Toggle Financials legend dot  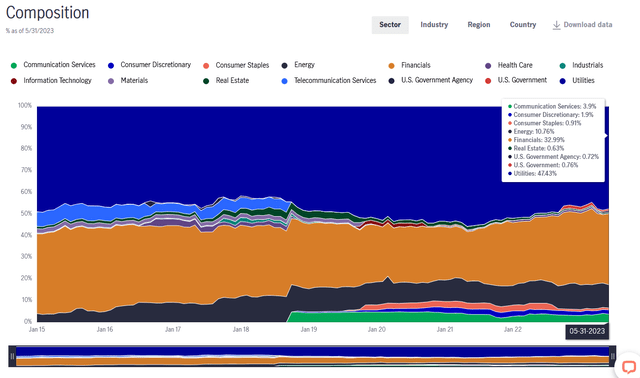[x=391, y=65]
